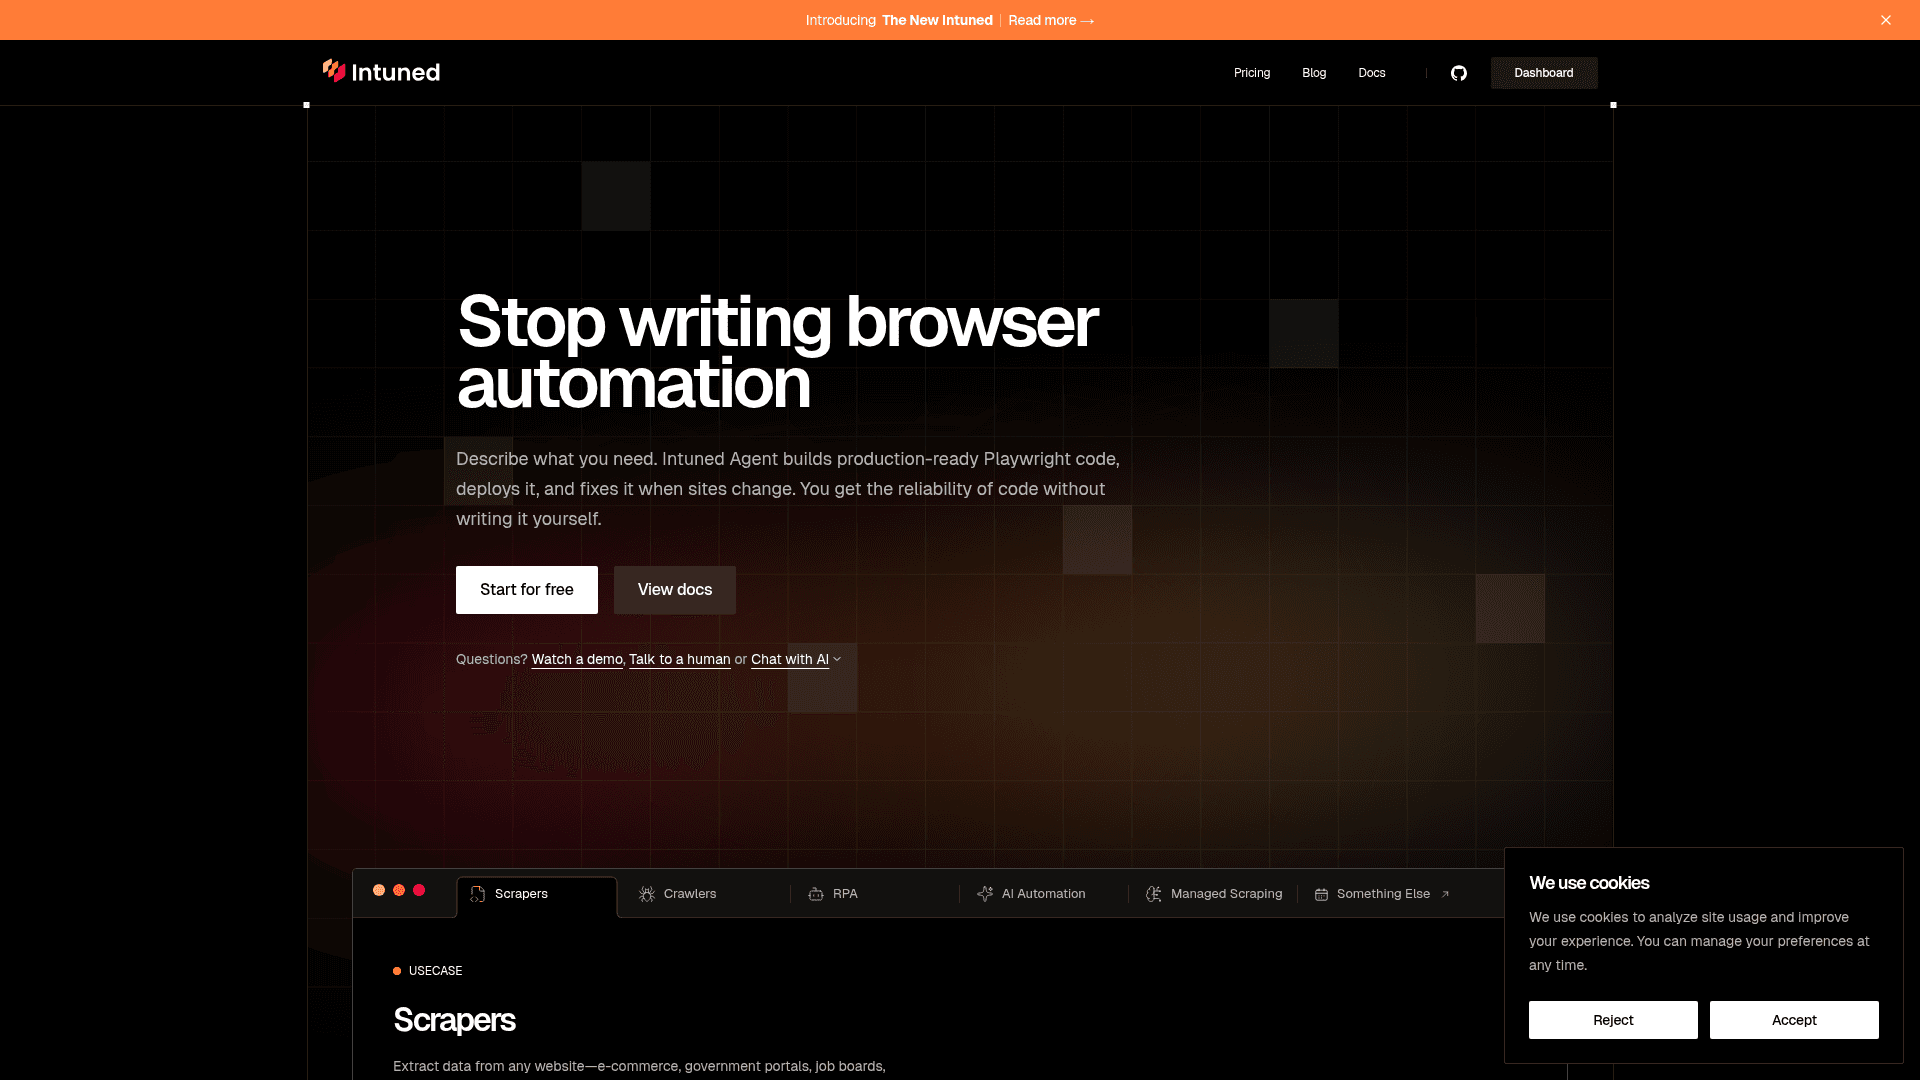Click the 'Scrapers' section heading
This screenshot has width=1920, height=1080.
(x=454, y=1020)
